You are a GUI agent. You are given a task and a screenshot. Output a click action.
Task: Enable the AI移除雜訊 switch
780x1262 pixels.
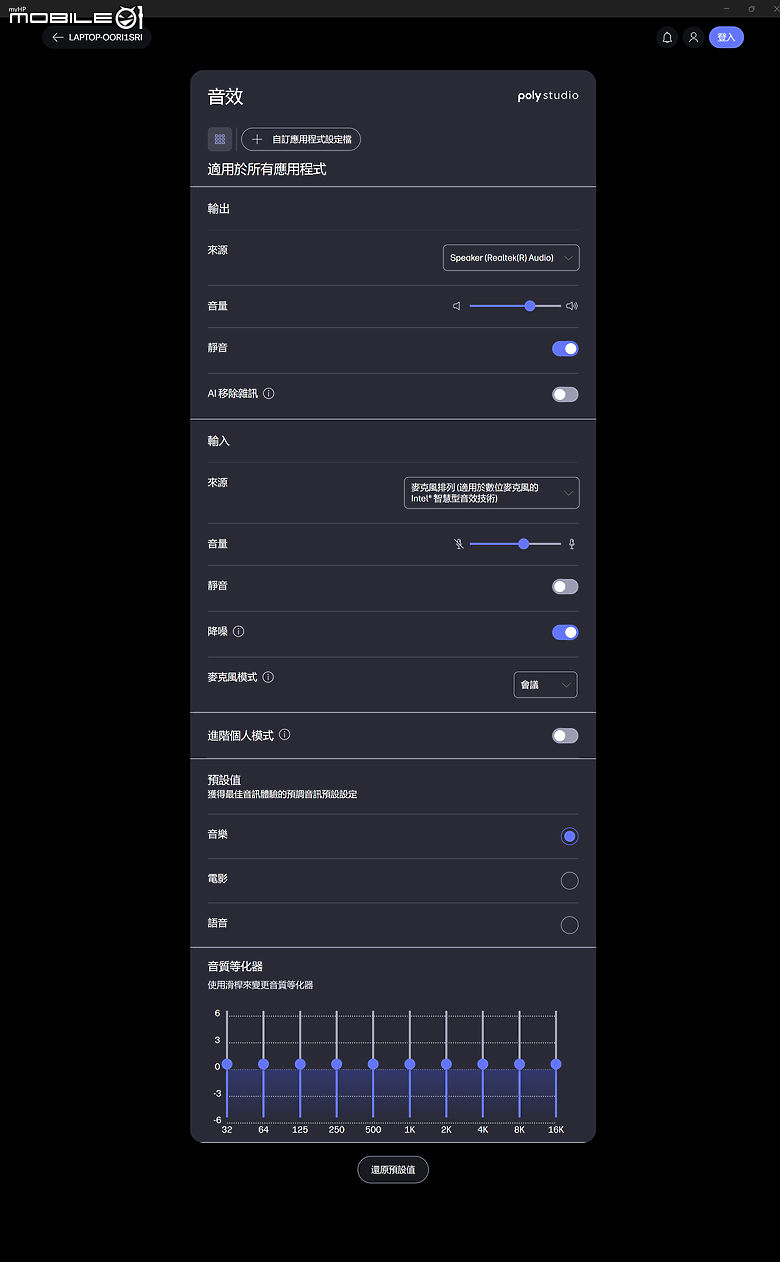(x=565, y=395)
